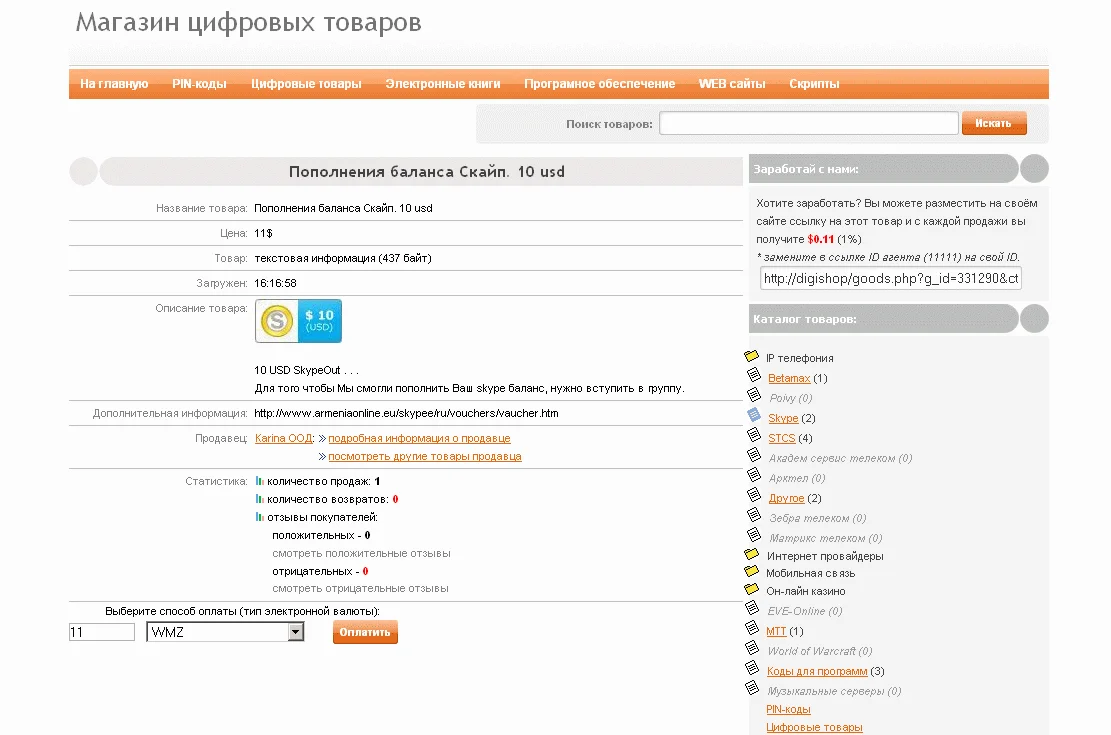Open посмотреть другие товары продавца link

pos(425,456)
